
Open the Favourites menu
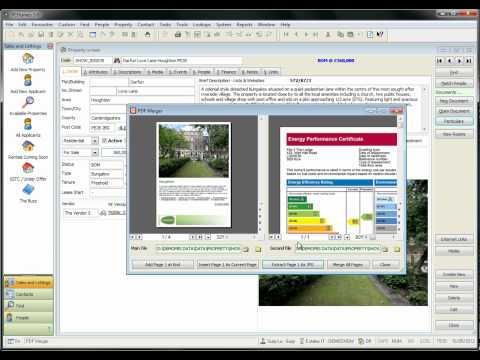[42, 25]
